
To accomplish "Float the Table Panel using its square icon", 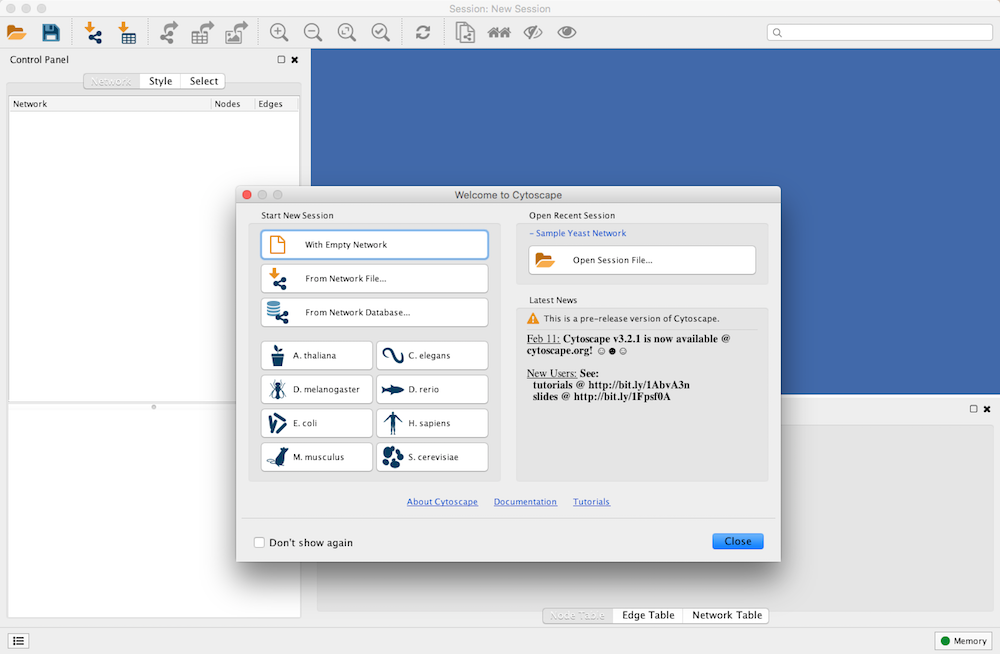I will 974,409.
